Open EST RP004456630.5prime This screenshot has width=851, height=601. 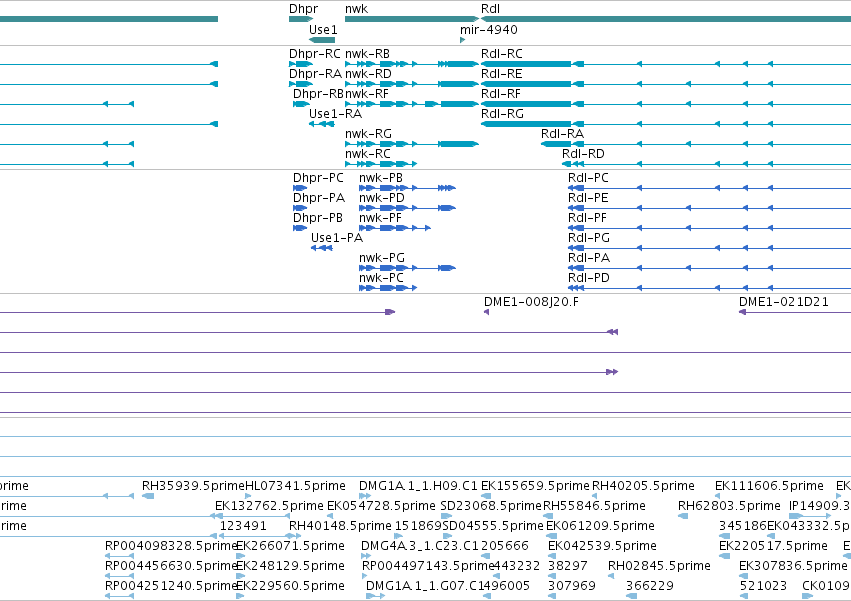pyautogui.click(x=172, y=566)
